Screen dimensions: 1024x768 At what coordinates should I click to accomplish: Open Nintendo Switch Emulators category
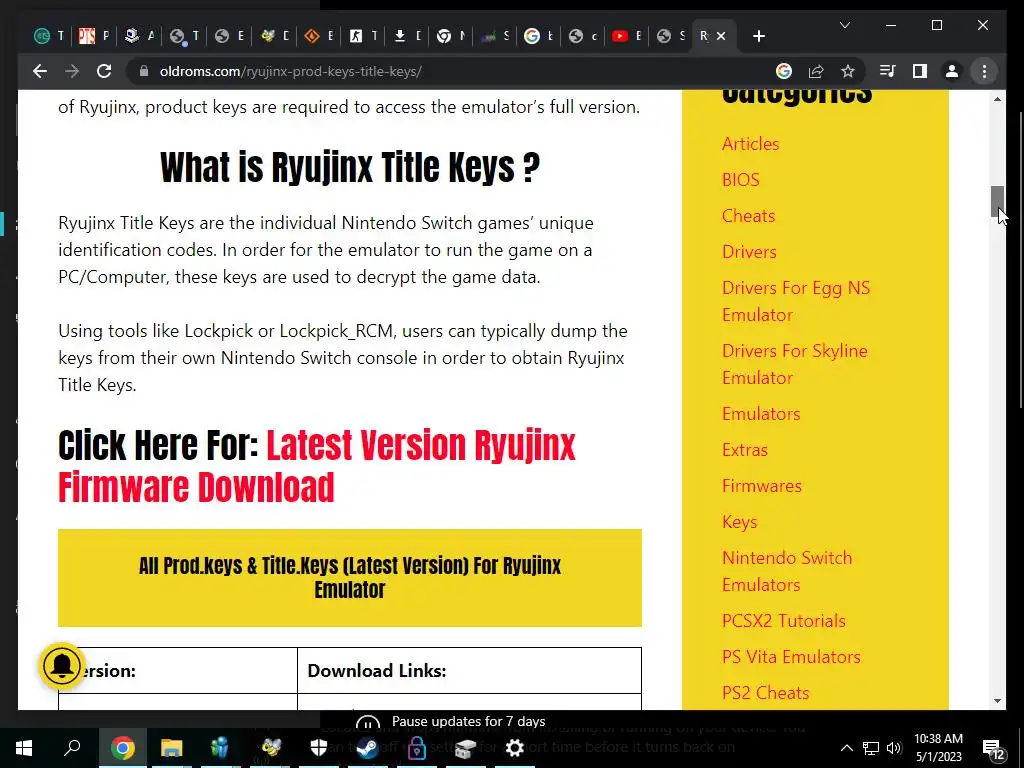tap(787, 571)
